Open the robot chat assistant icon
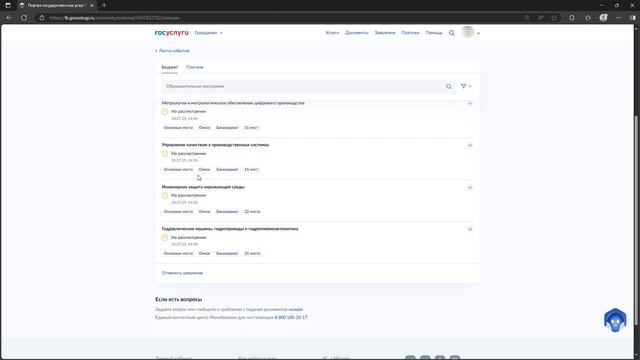 click(615, 320)
